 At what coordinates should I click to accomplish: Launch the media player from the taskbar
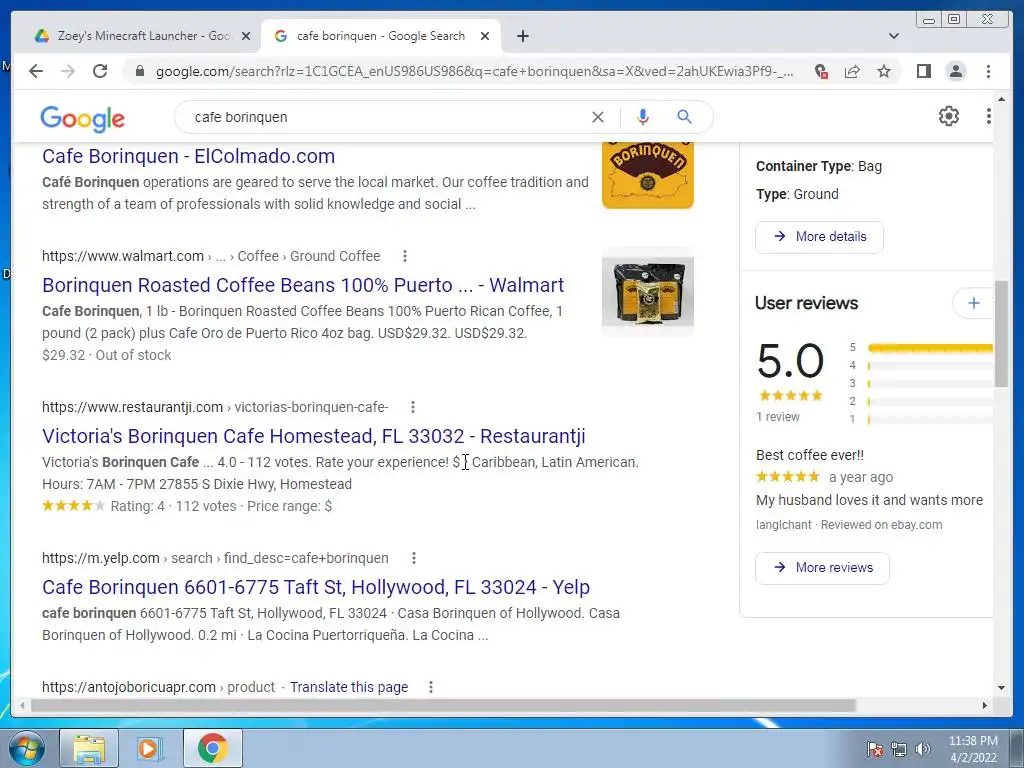coord(150,748)
